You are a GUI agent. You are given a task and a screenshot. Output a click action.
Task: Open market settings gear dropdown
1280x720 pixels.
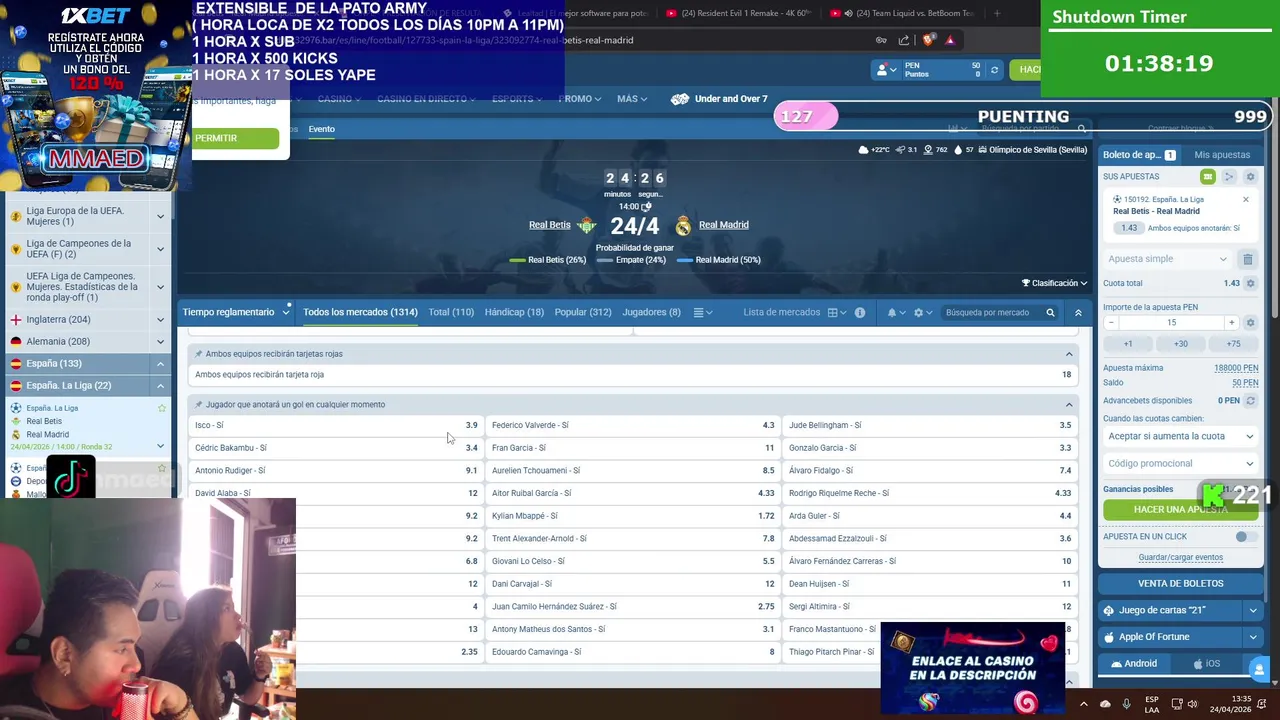pyautogui.click(x=923, y=313)
